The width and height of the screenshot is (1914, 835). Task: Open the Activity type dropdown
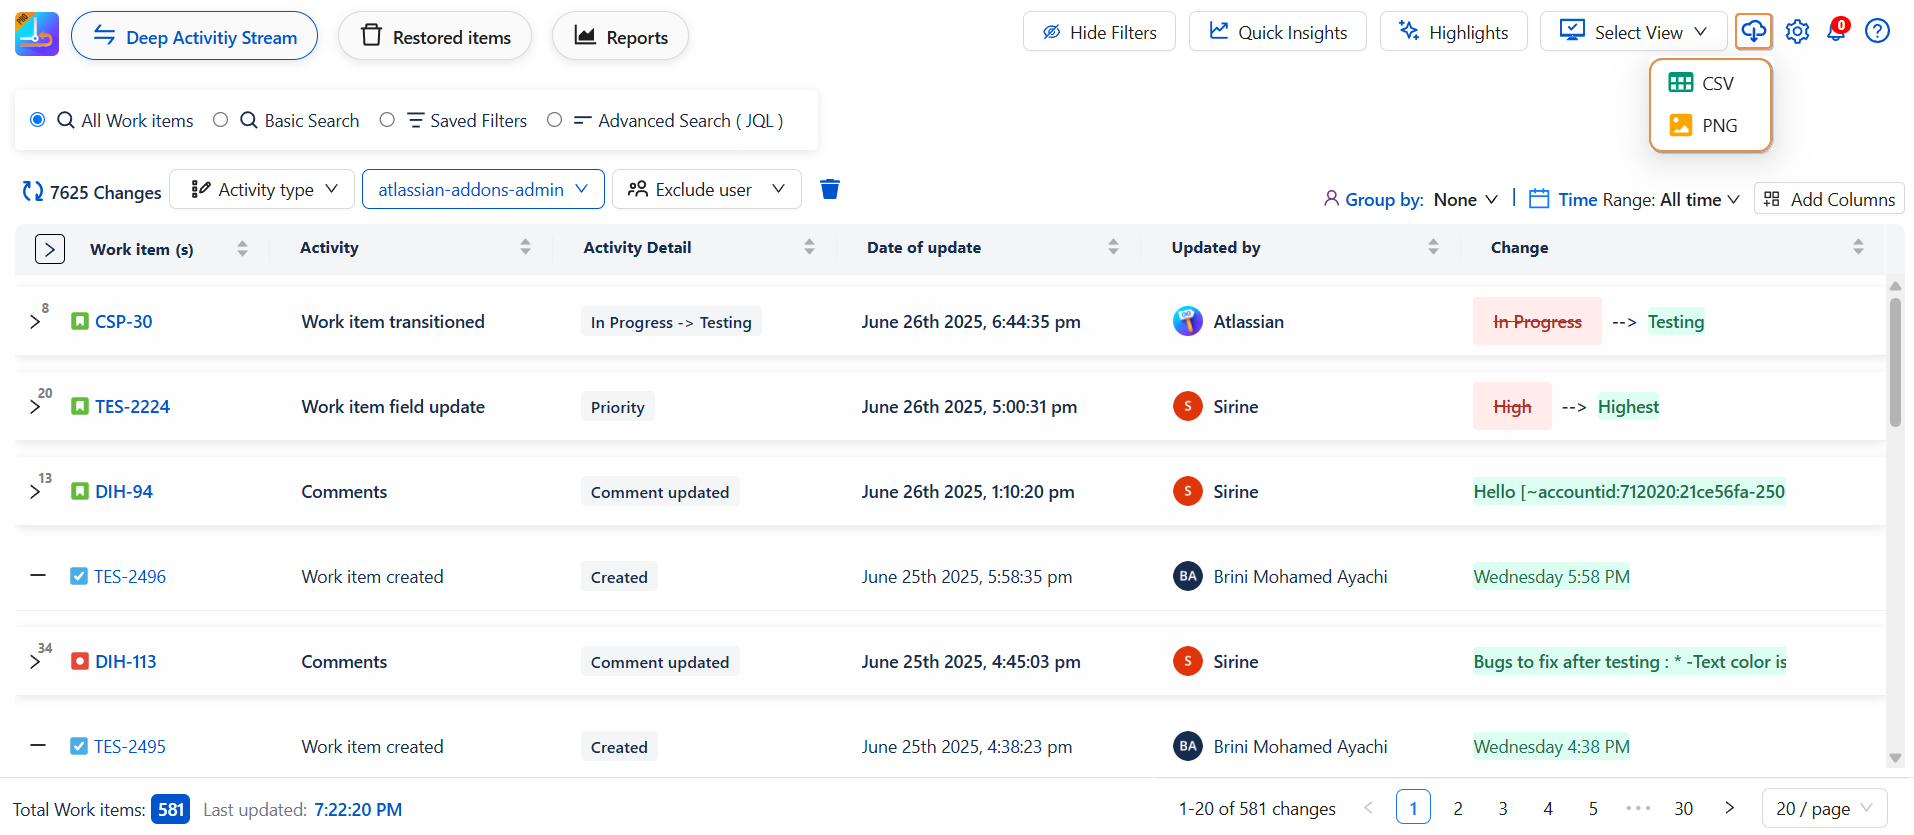[x=263, y=190]
